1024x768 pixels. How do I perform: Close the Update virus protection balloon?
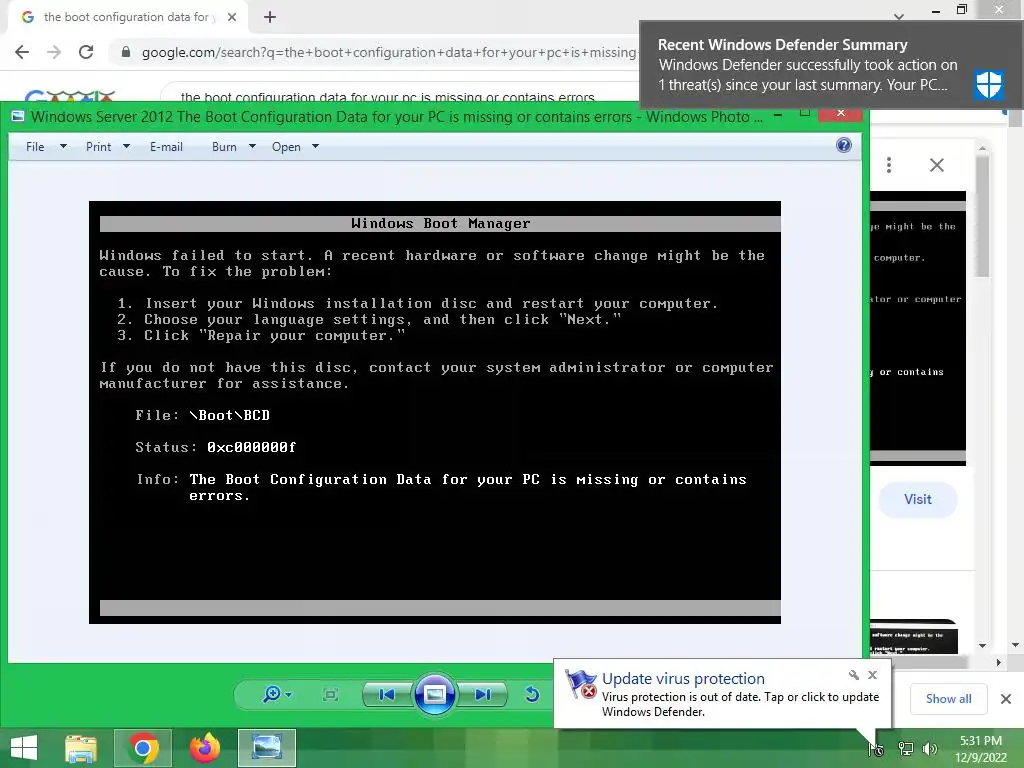click(x=872, y=675)
